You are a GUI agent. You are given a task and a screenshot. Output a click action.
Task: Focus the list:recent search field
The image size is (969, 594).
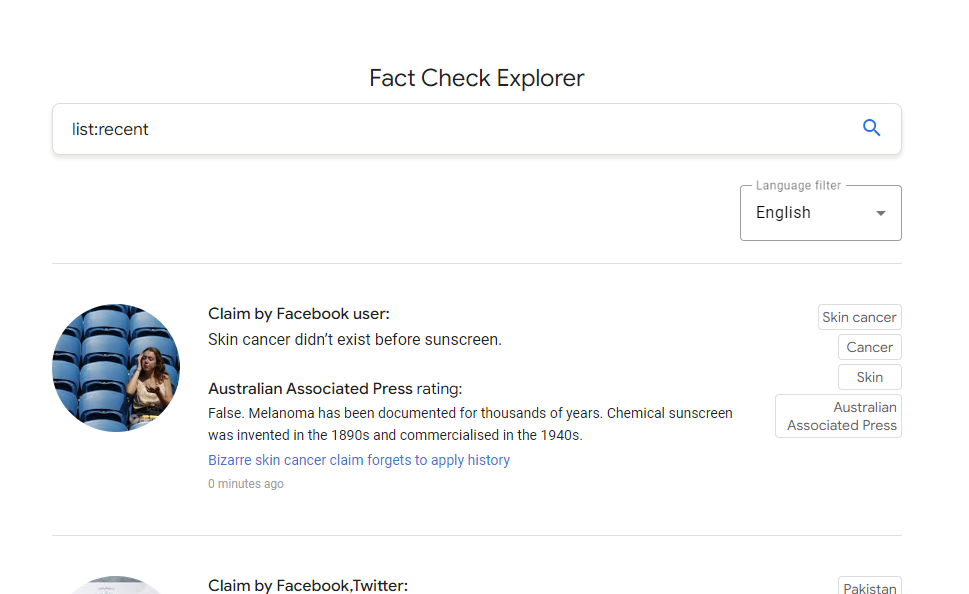[x=457, y=129]
